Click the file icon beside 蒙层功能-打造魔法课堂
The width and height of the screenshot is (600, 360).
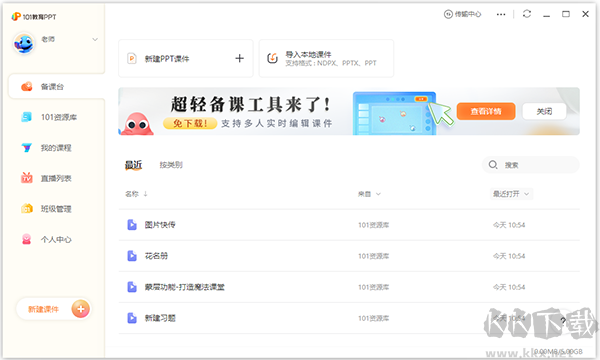pos(132,287)
